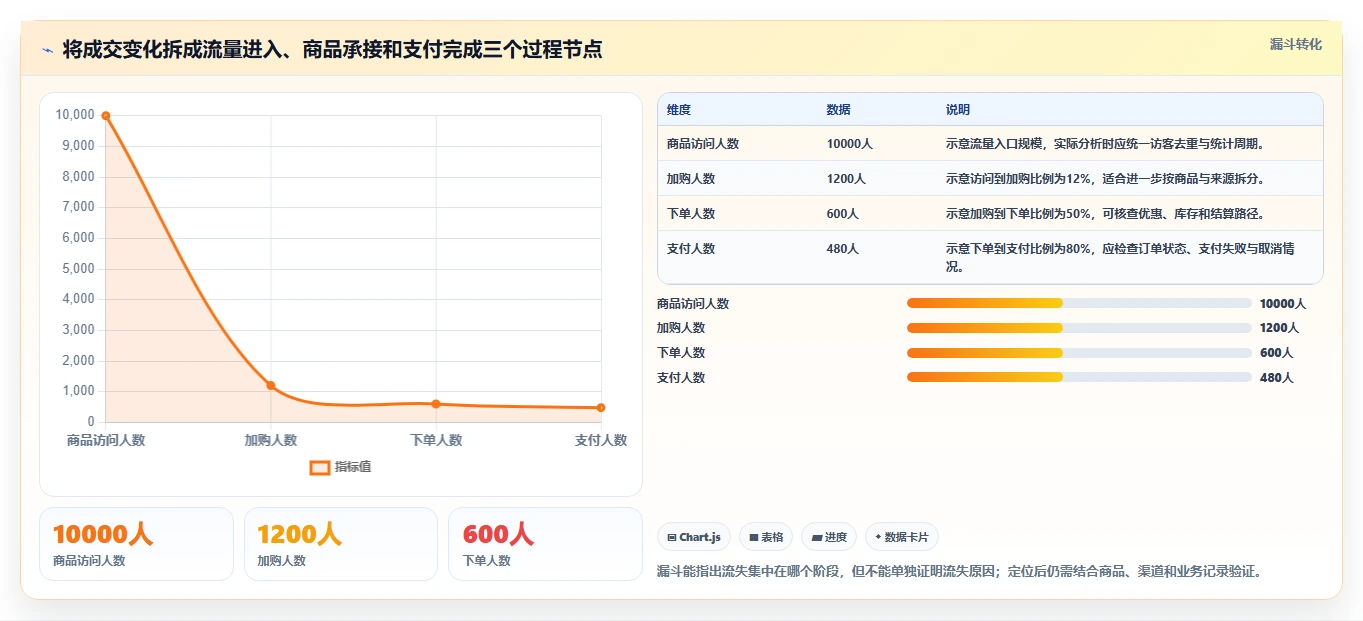1363x621 pixels.
Task: Toggle the 指标值 legend swatch under the chart
Action: tap(320, 467)
